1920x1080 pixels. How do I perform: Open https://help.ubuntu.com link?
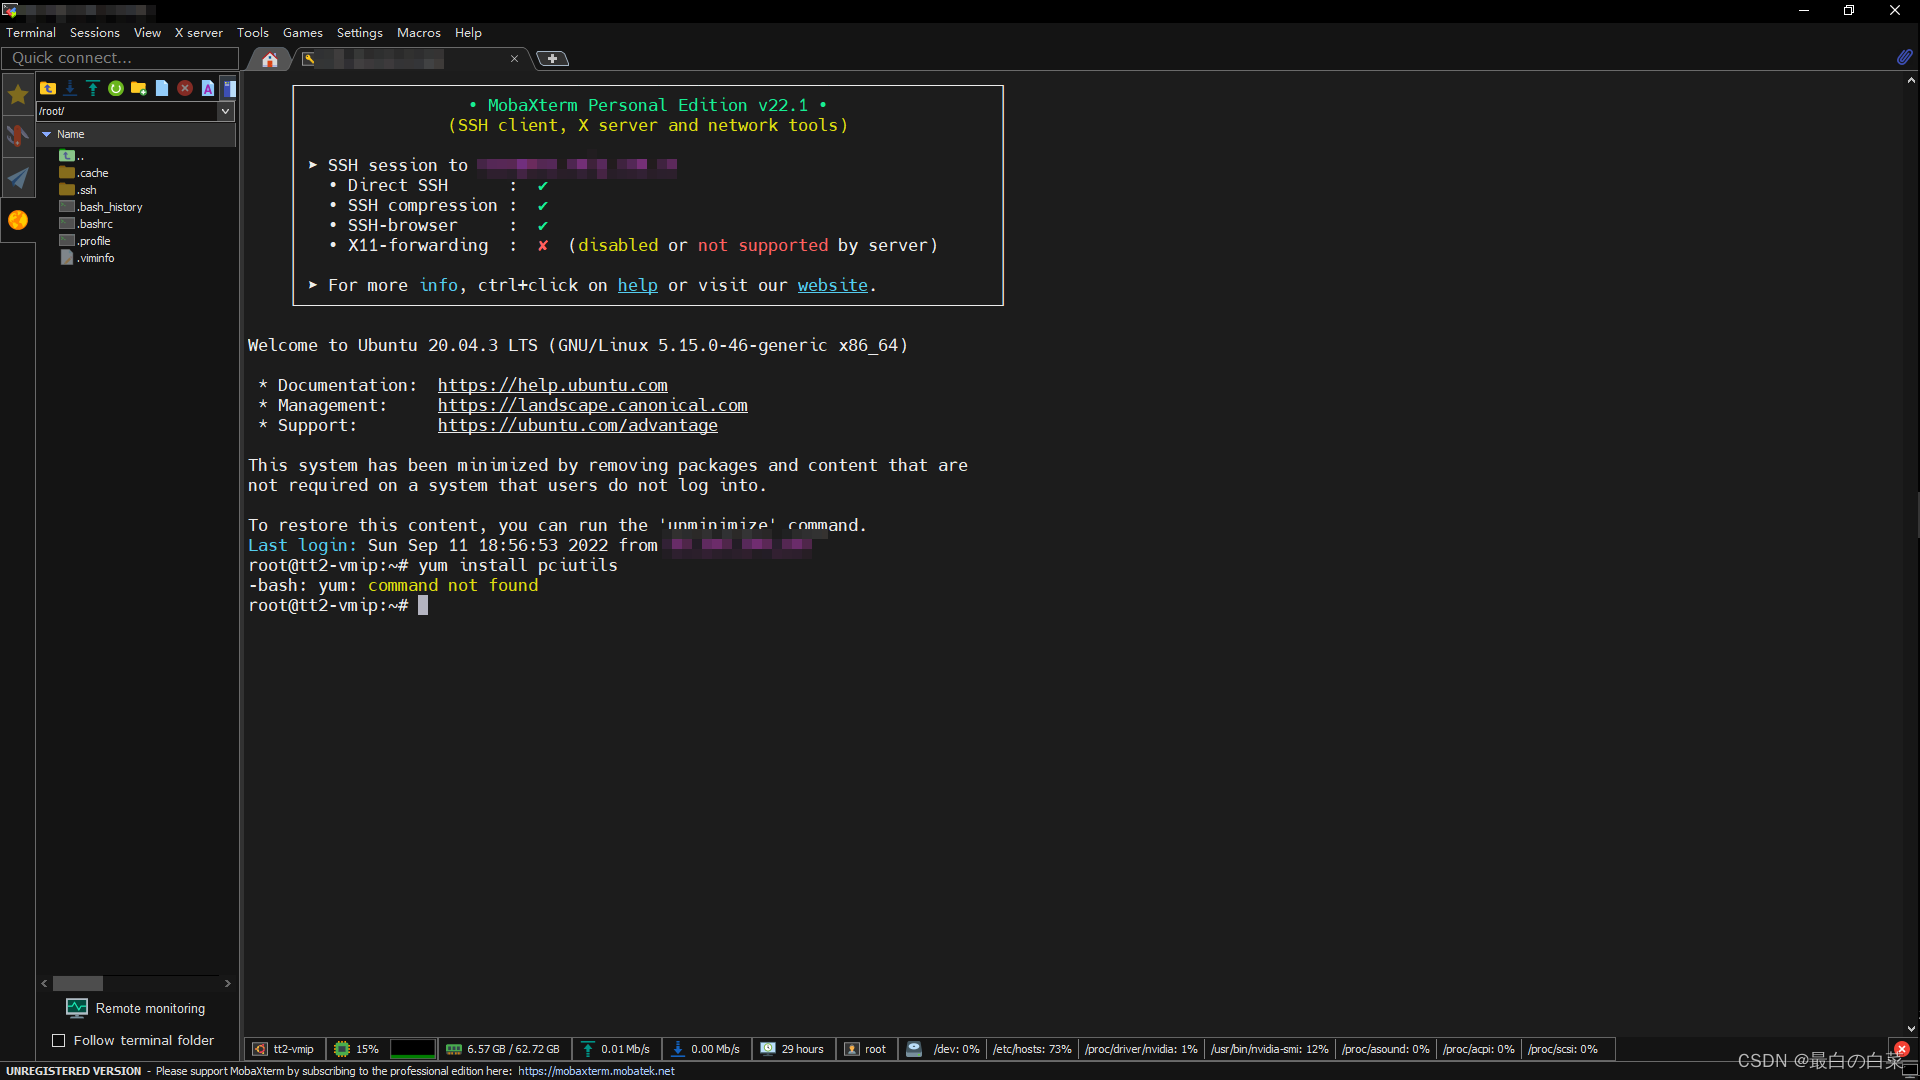(552, 386)
